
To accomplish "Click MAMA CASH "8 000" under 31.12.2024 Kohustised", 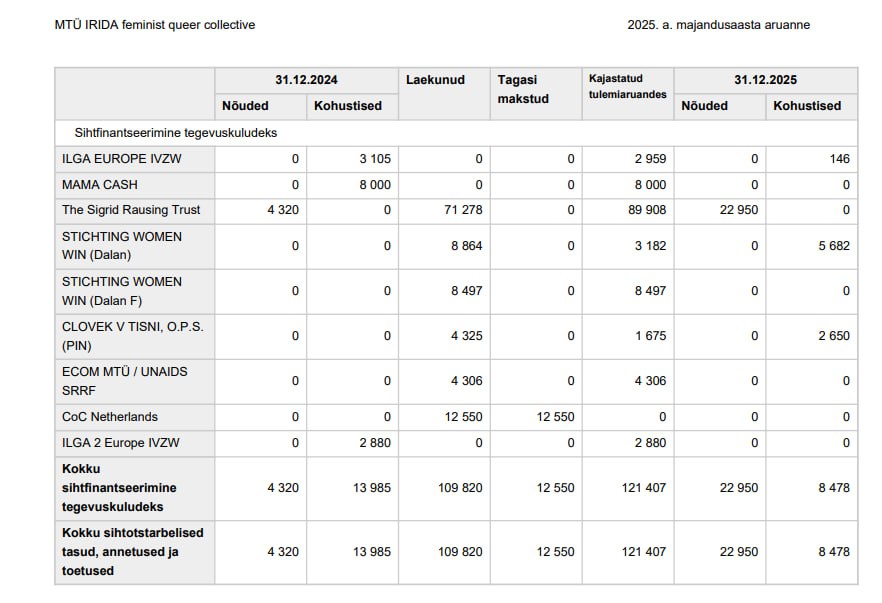I will [375, 184].
